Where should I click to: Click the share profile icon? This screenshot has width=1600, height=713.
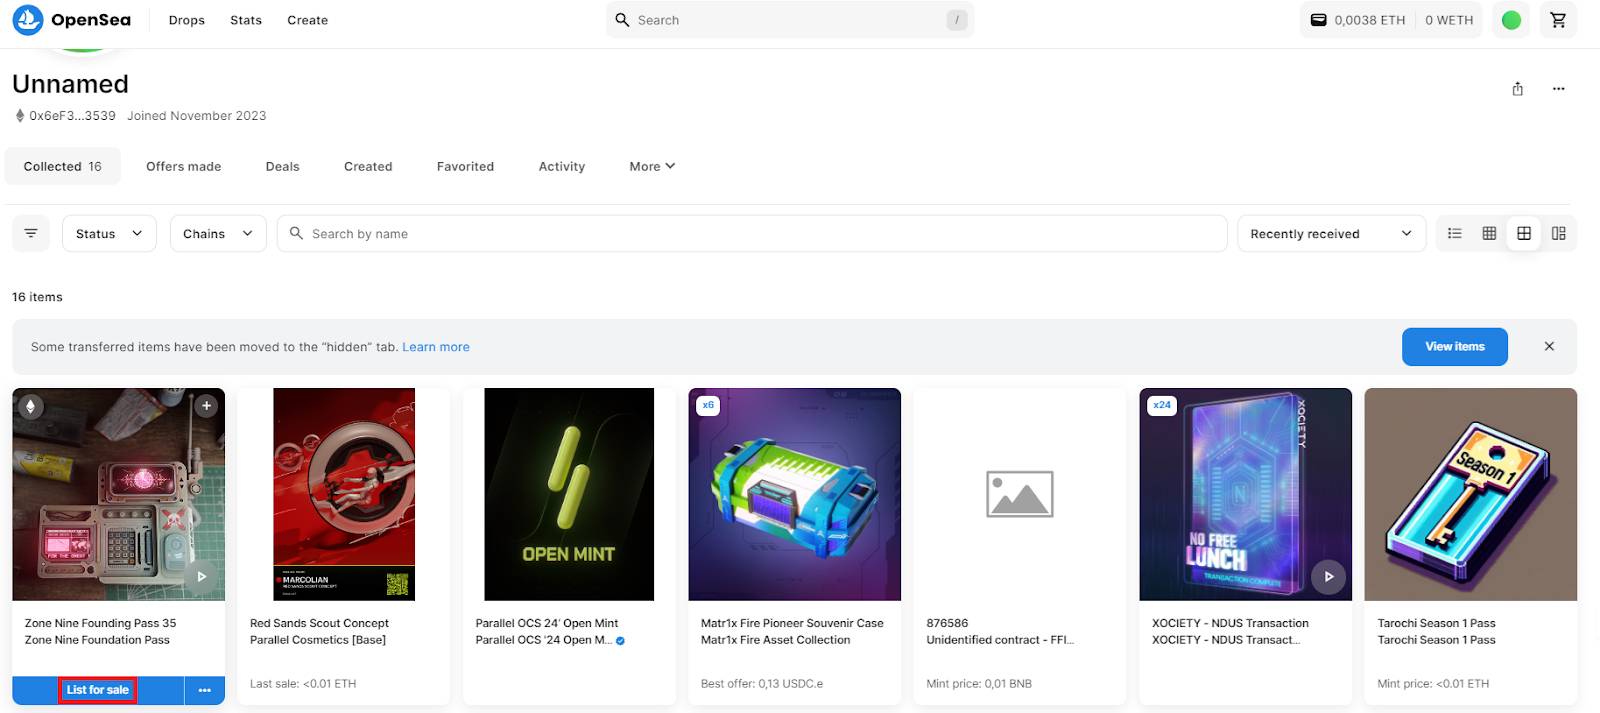tap(1518, 89)
